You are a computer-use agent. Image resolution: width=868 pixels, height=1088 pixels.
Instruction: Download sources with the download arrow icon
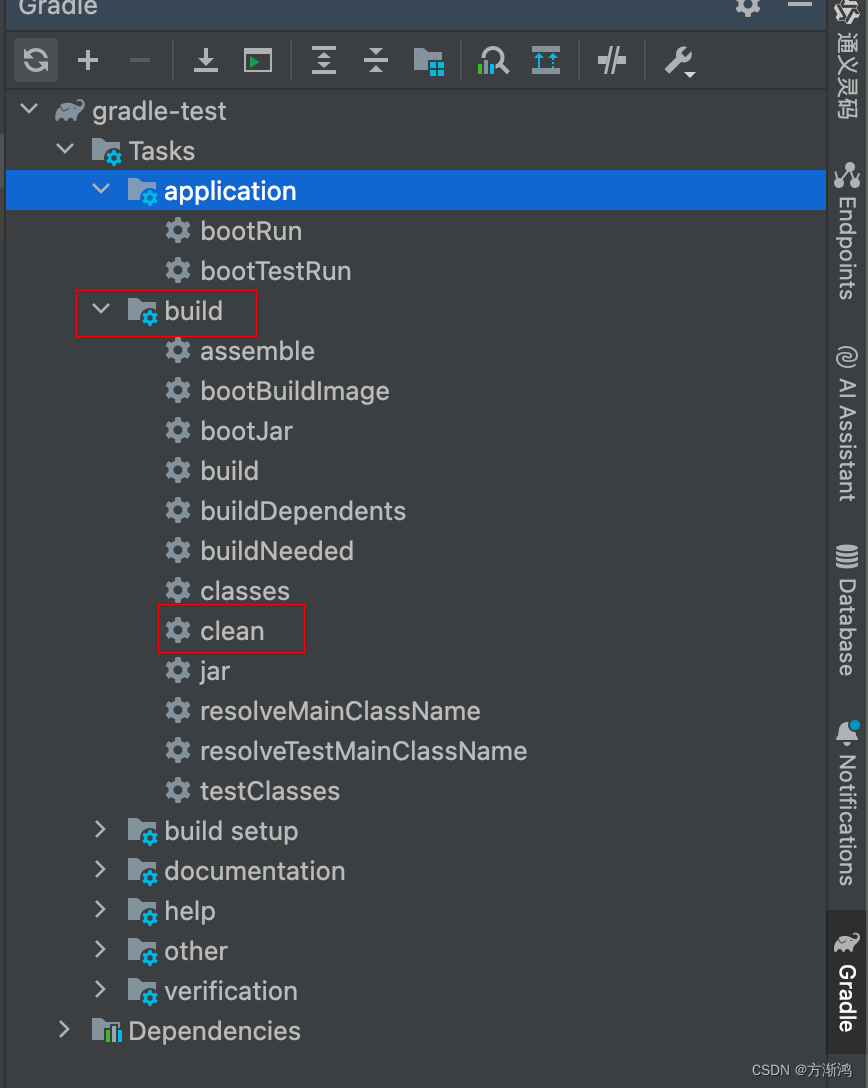click(205, 60)
